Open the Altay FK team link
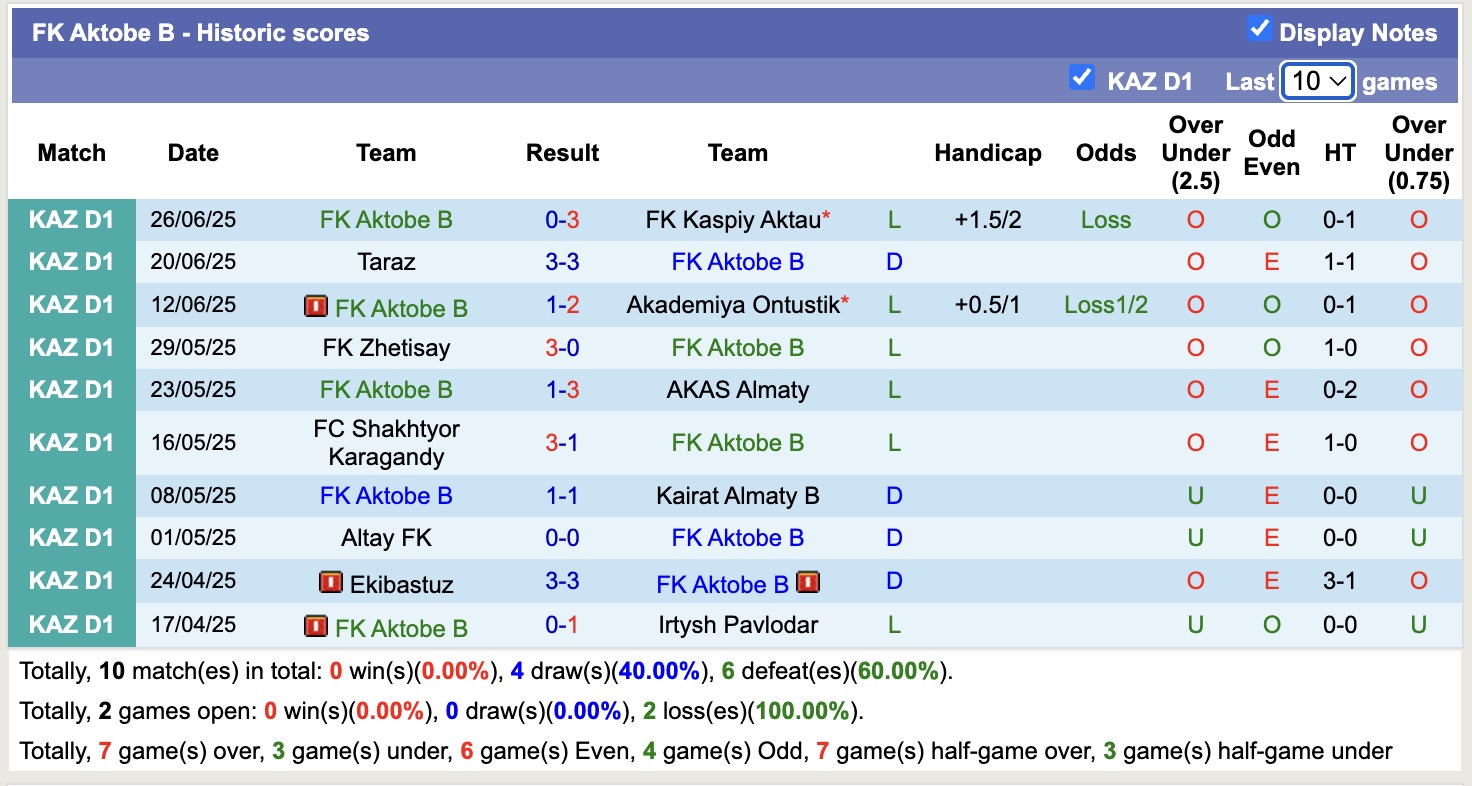 tap(386, 538)
